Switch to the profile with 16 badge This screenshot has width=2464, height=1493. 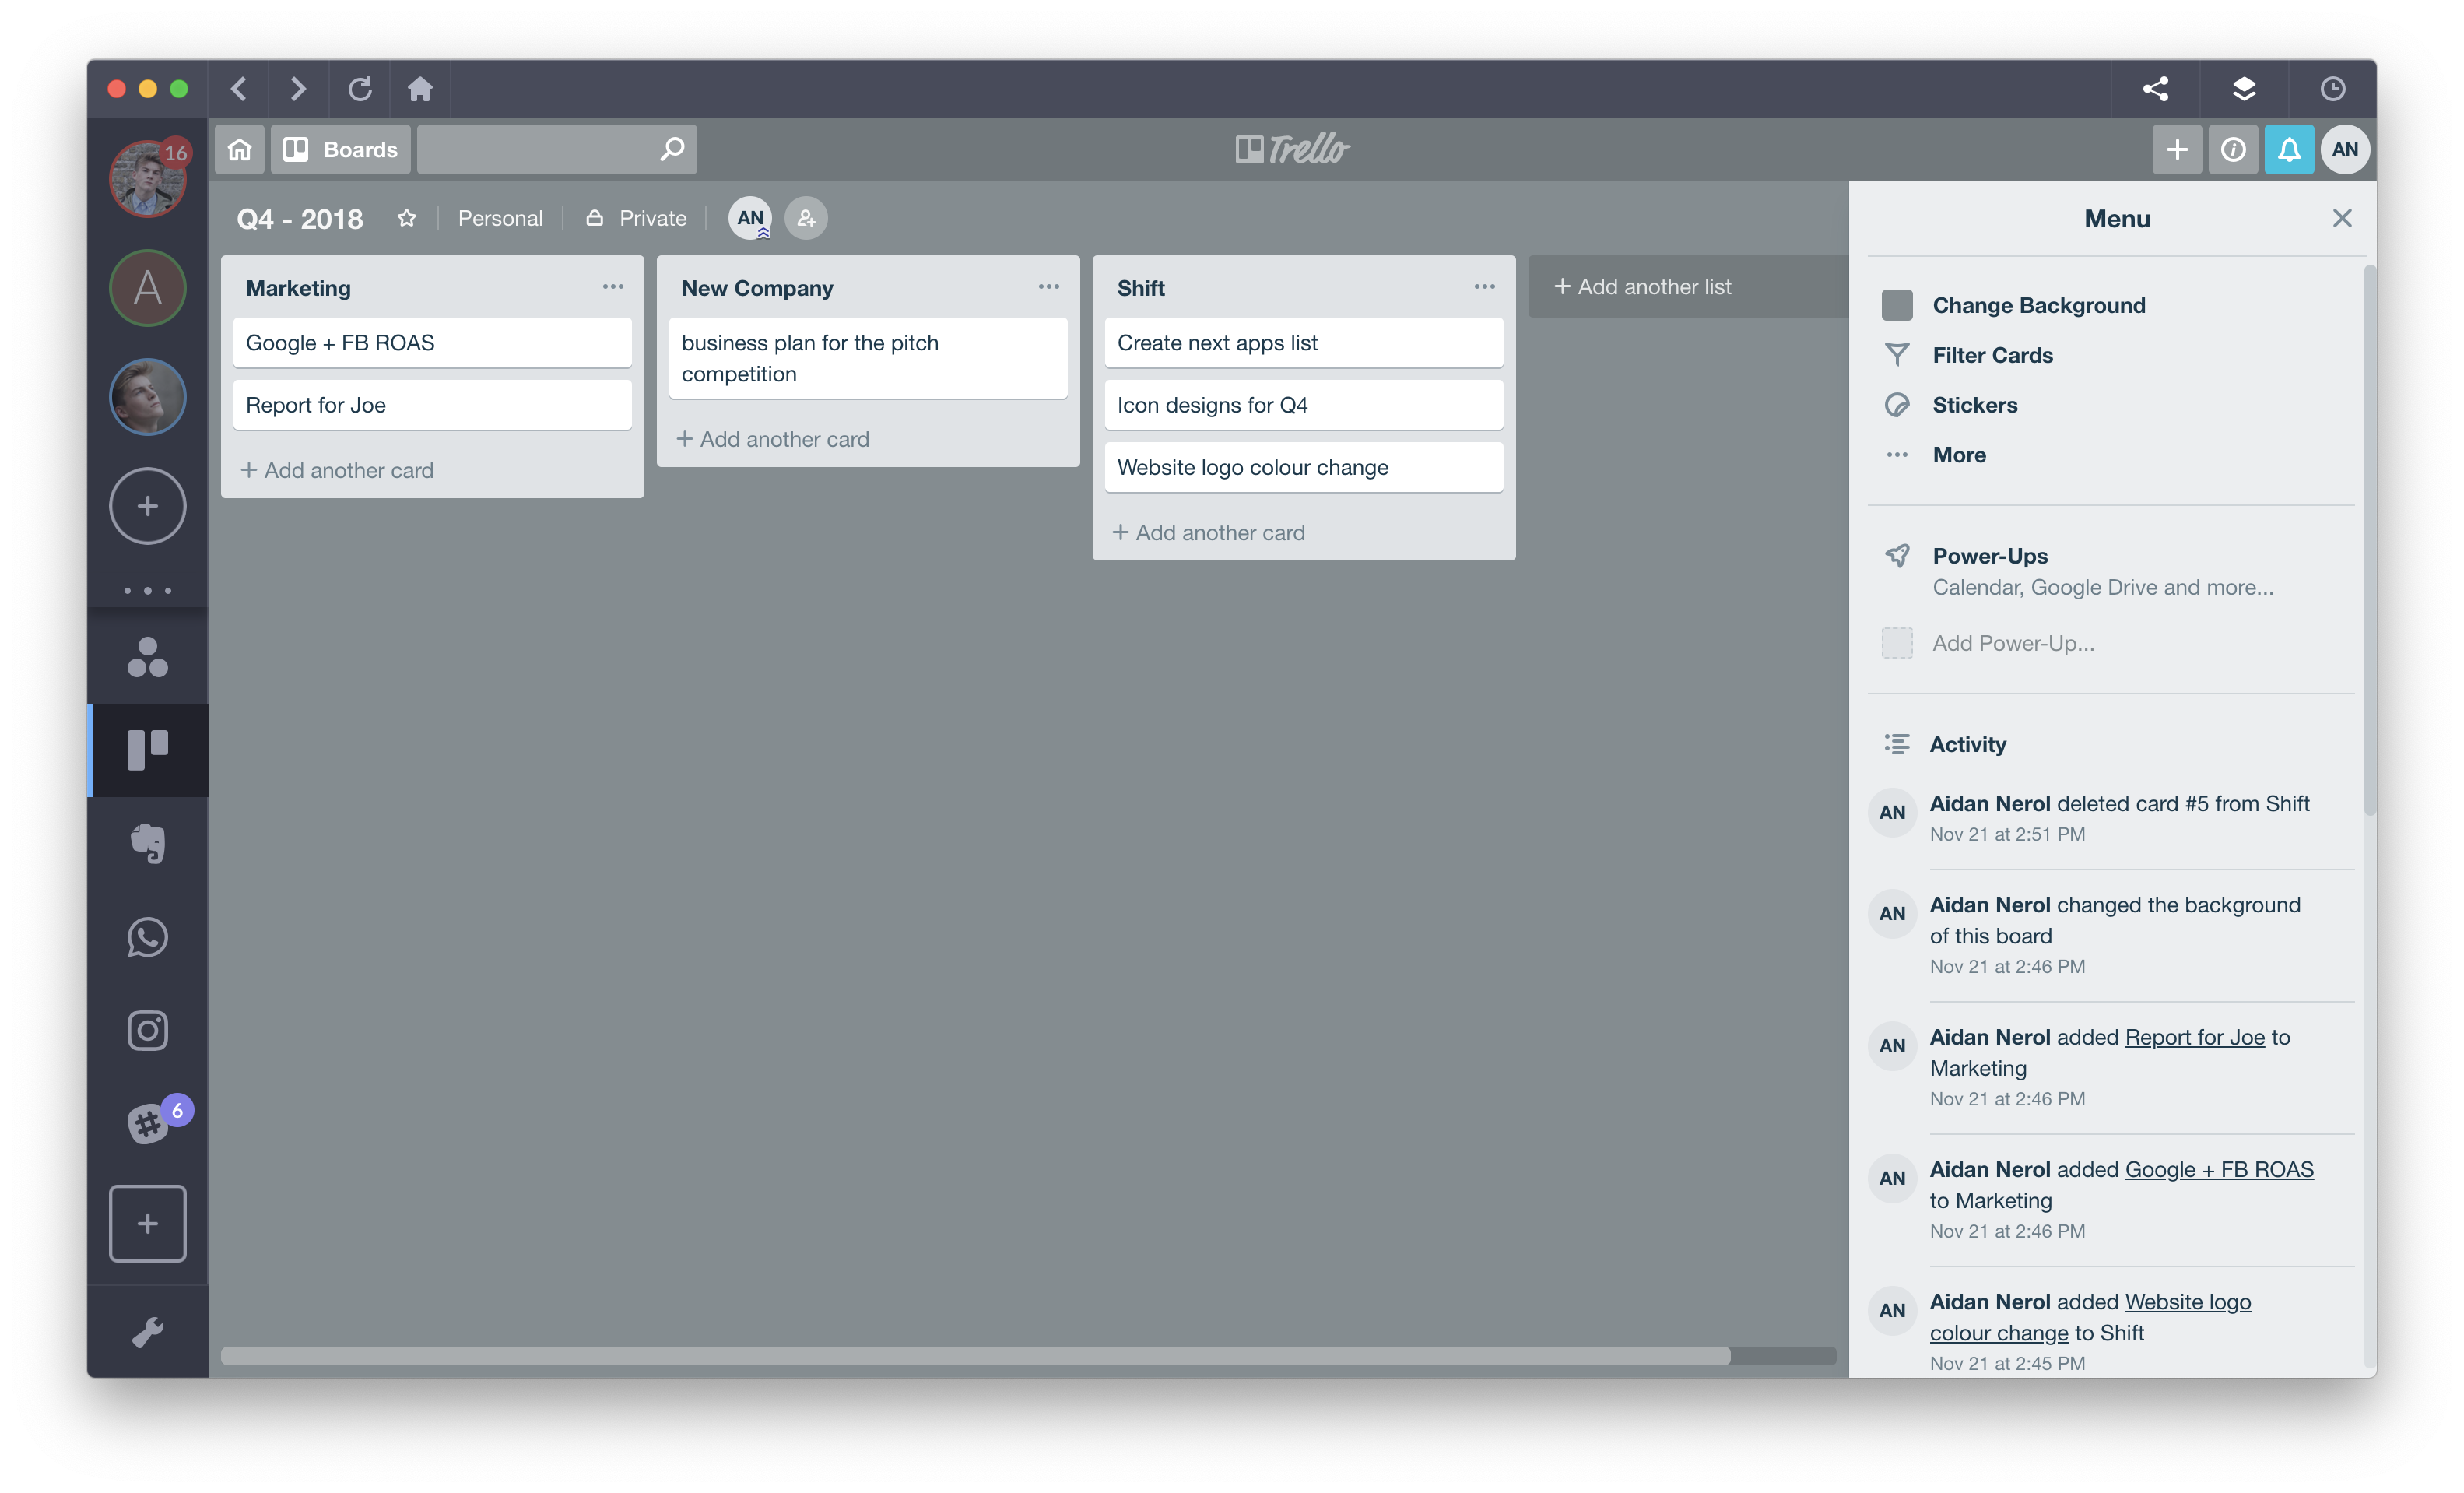point(148,178)
